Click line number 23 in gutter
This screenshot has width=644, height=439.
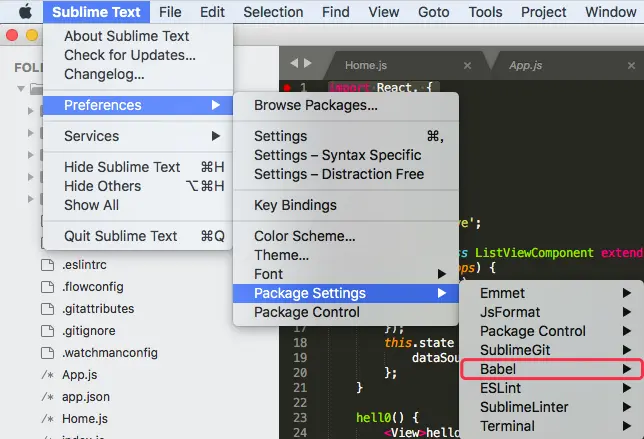[x=300, y=418]
